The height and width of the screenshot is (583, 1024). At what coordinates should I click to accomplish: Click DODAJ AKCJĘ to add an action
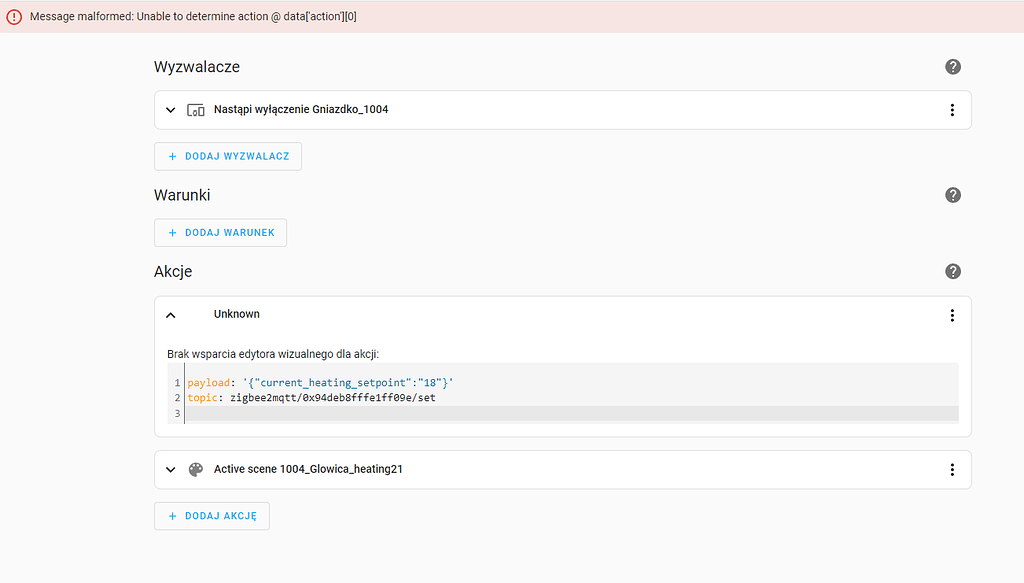point(211,516)
